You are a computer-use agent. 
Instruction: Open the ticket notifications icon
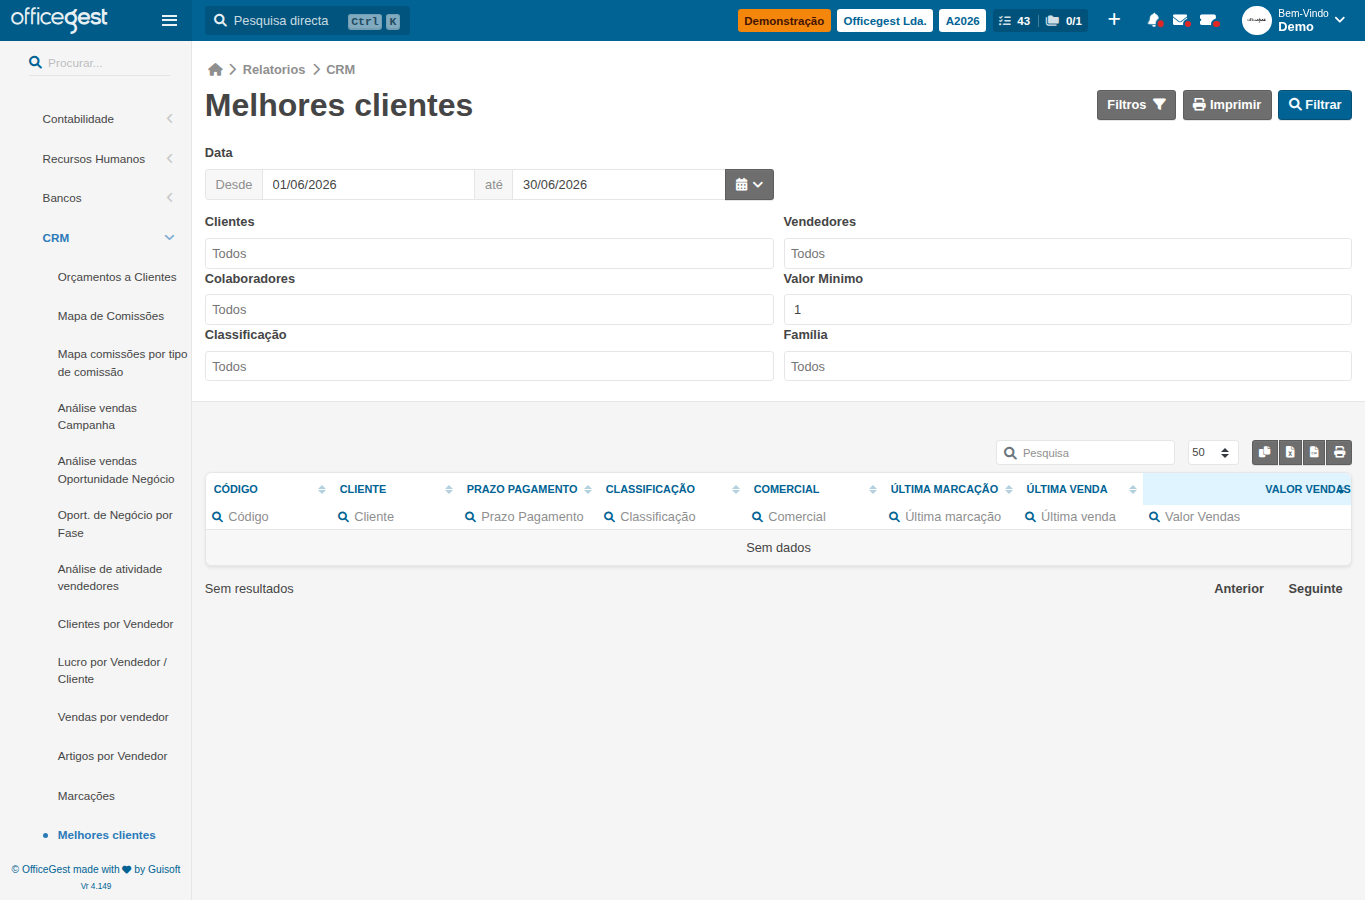1208,20
